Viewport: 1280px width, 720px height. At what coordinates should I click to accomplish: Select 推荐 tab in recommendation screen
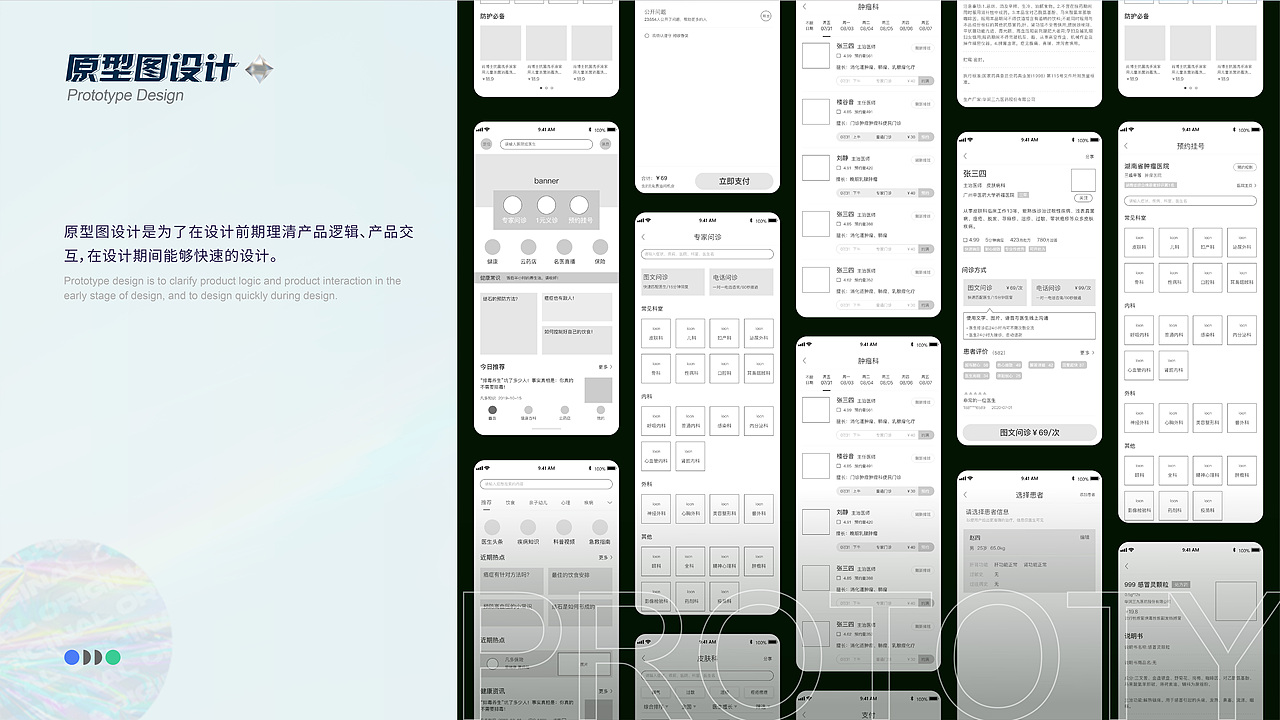coord(486,503)
